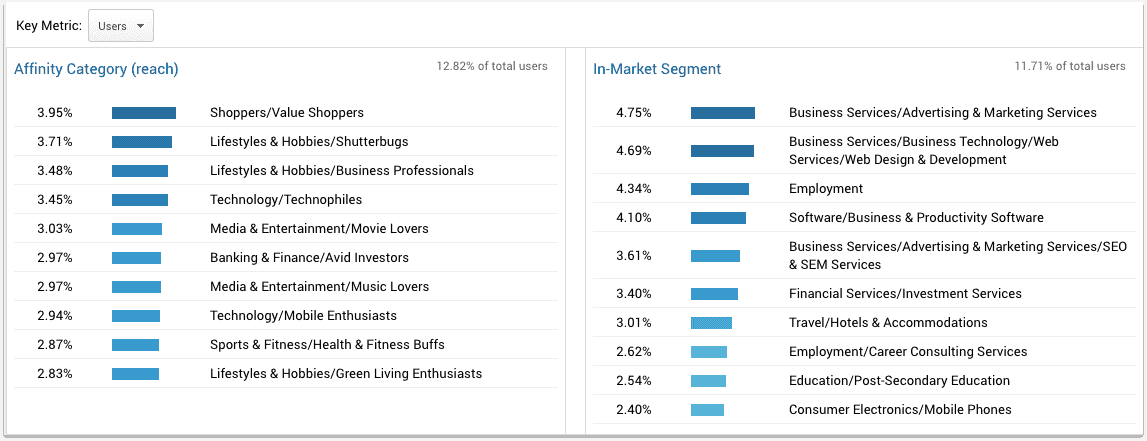Viewport: 1147px width, 441px height.
Task: Select Software/Business & Productivity Software label
Action: pyautogui.click(x=916, y=218)
